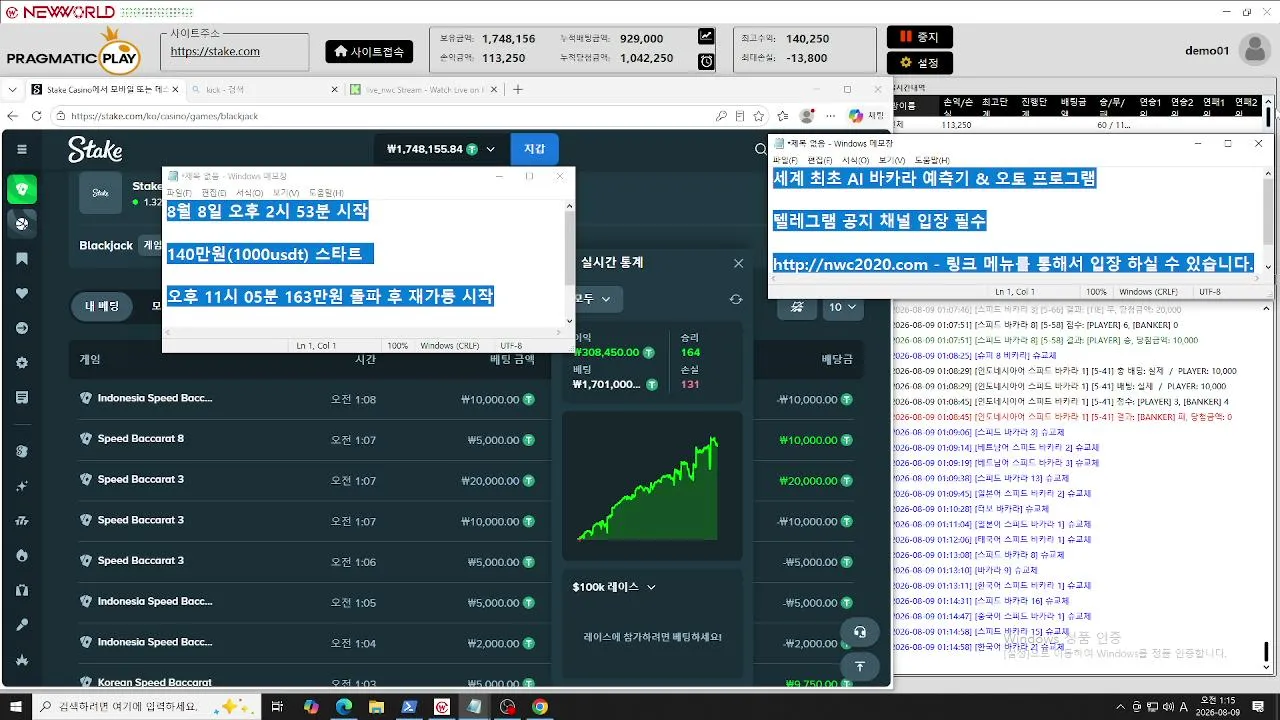
Task: Click the heart favorites icon in Stake sidebar
Action: pyautogui.click(x=22, y=293)
